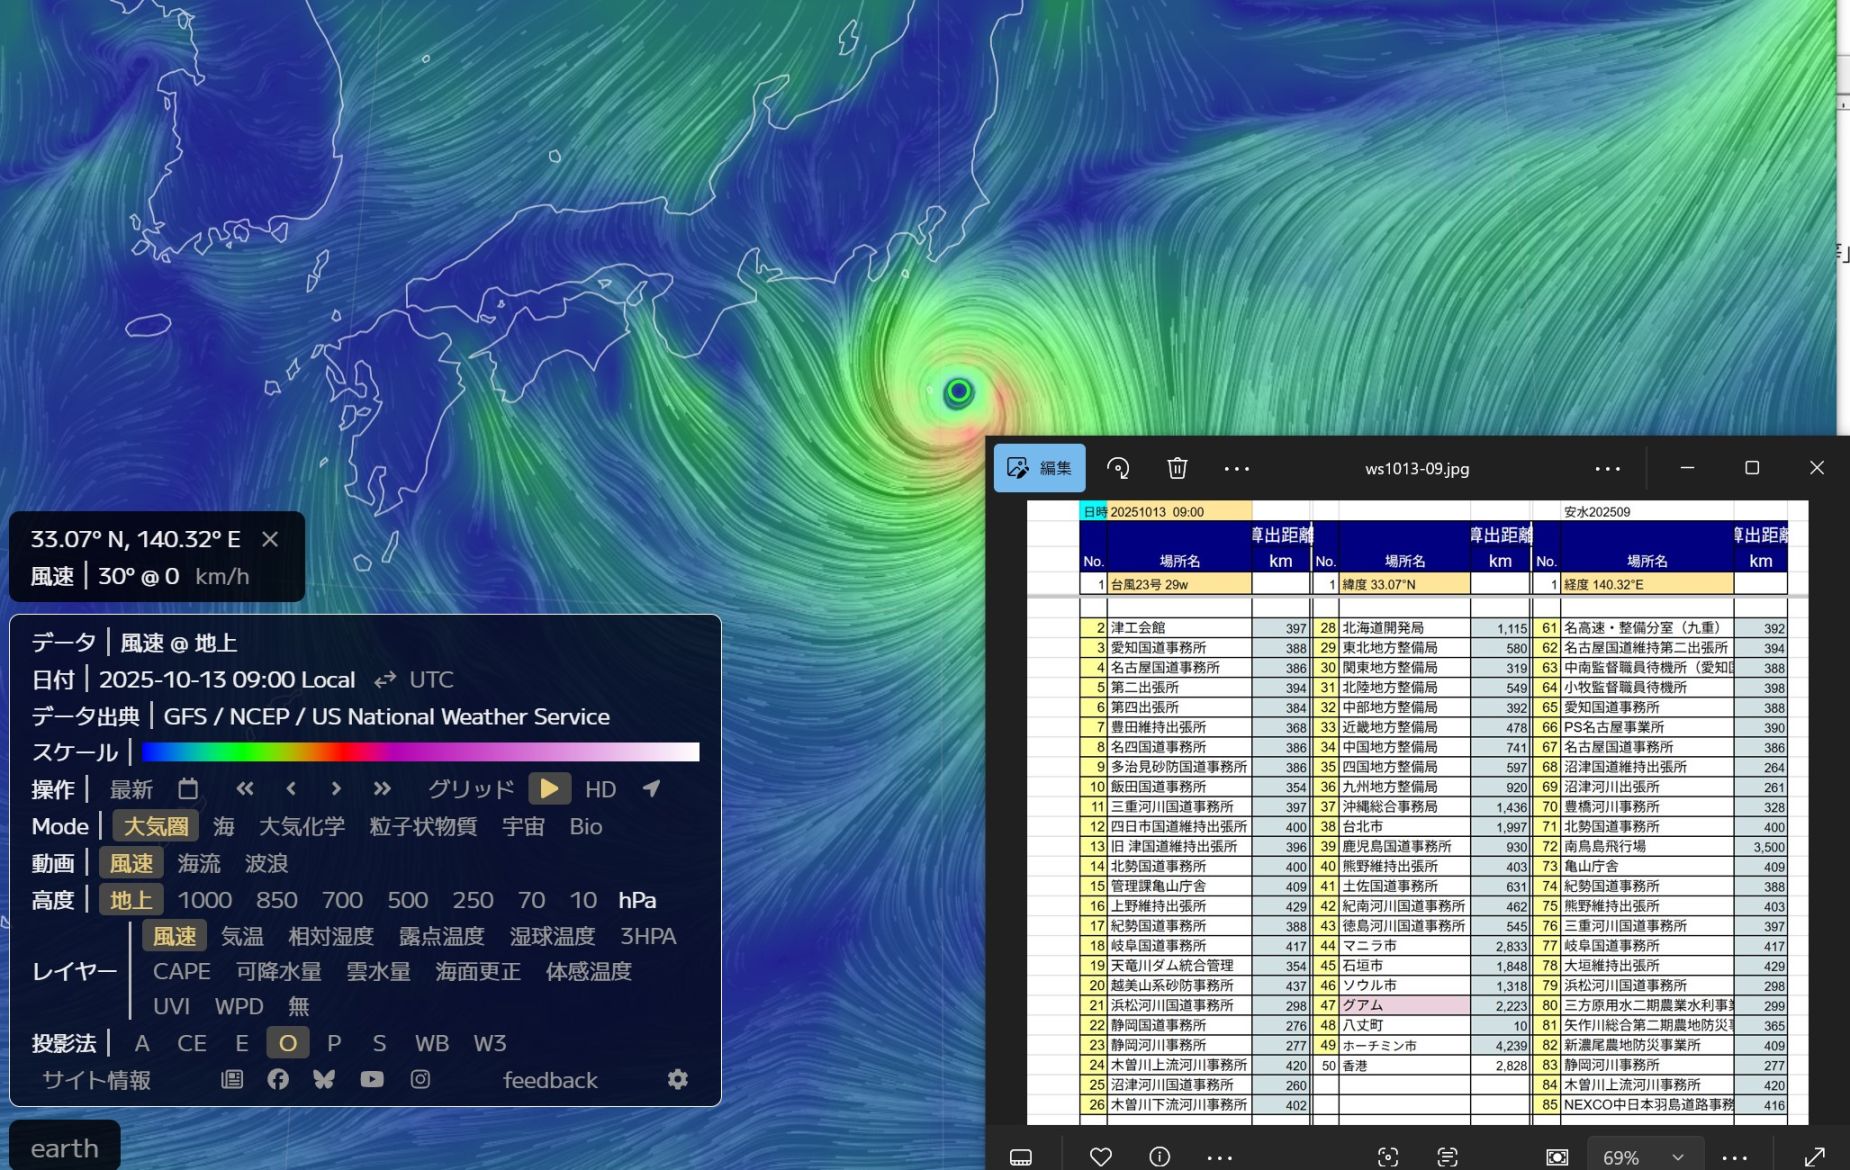
Task: Open the more options menu beside 編集
Action: pos(1237,468)
